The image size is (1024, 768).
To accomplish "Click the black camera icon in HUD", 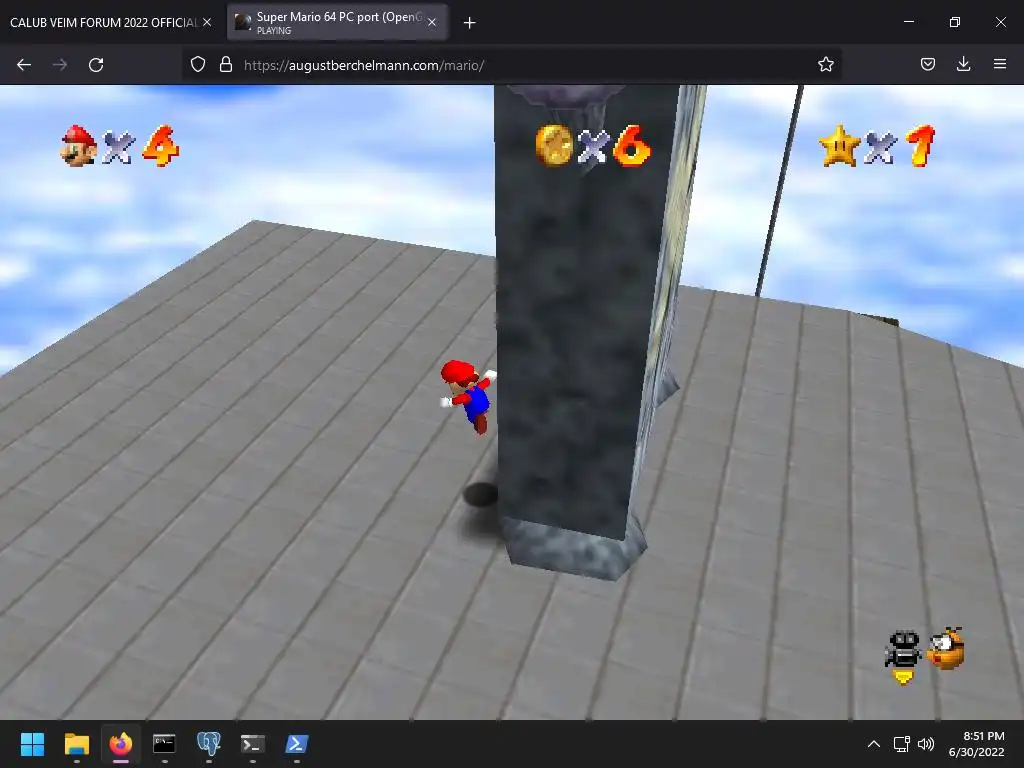I will 903,651.
